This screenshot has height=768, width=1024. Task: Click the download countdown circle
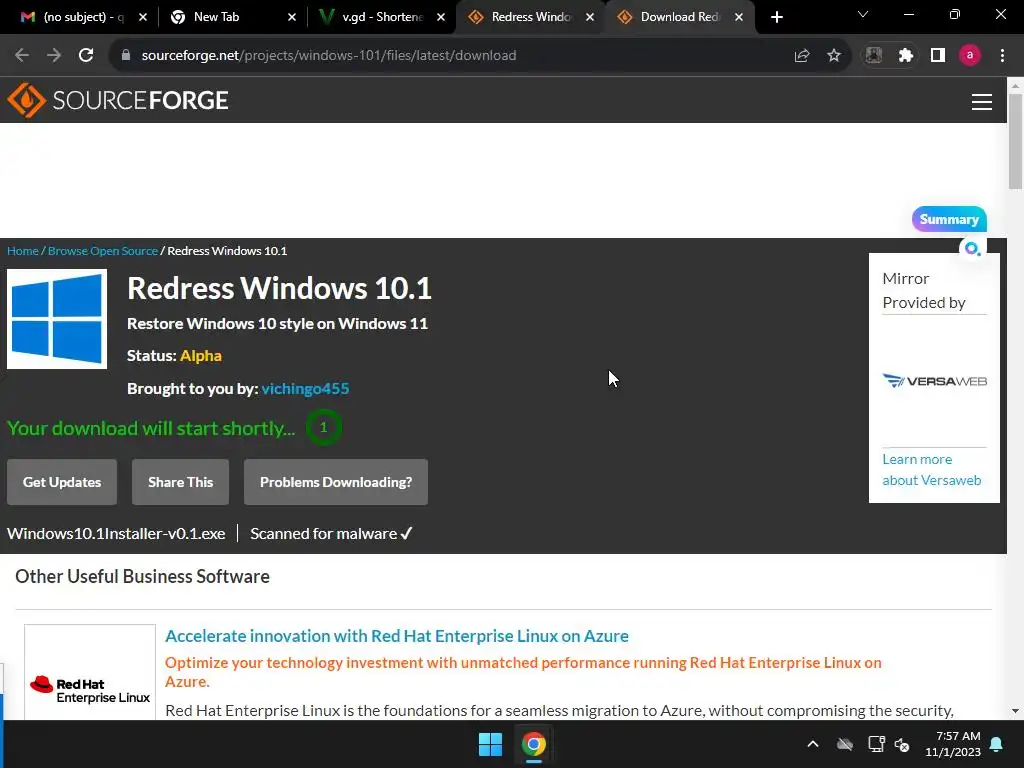[x=323, y=427]
